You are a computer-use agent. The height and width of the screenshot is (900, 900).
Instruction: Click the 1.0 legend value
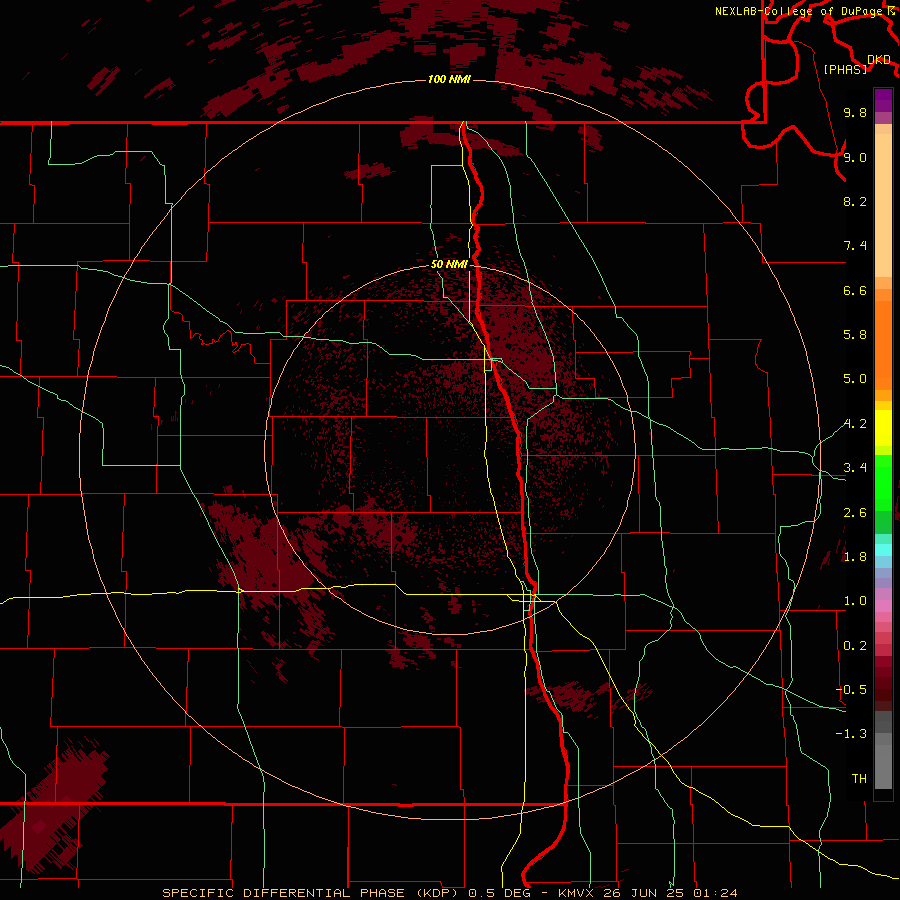855,601
